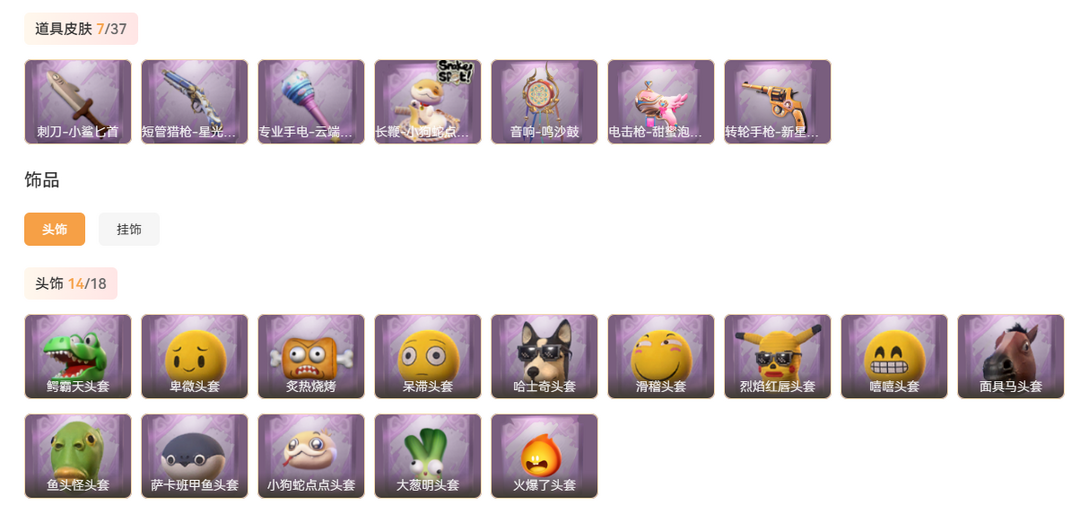Choose the 滑稽头套 smirk headgear
The height and width of the screenshot is (505, 1080).
click(x=661, y=357)
